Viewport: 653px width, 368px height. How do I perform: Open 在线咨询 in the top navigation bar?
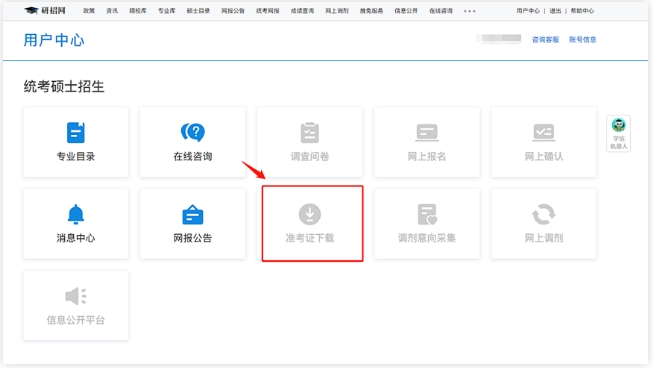coord(441,11)
